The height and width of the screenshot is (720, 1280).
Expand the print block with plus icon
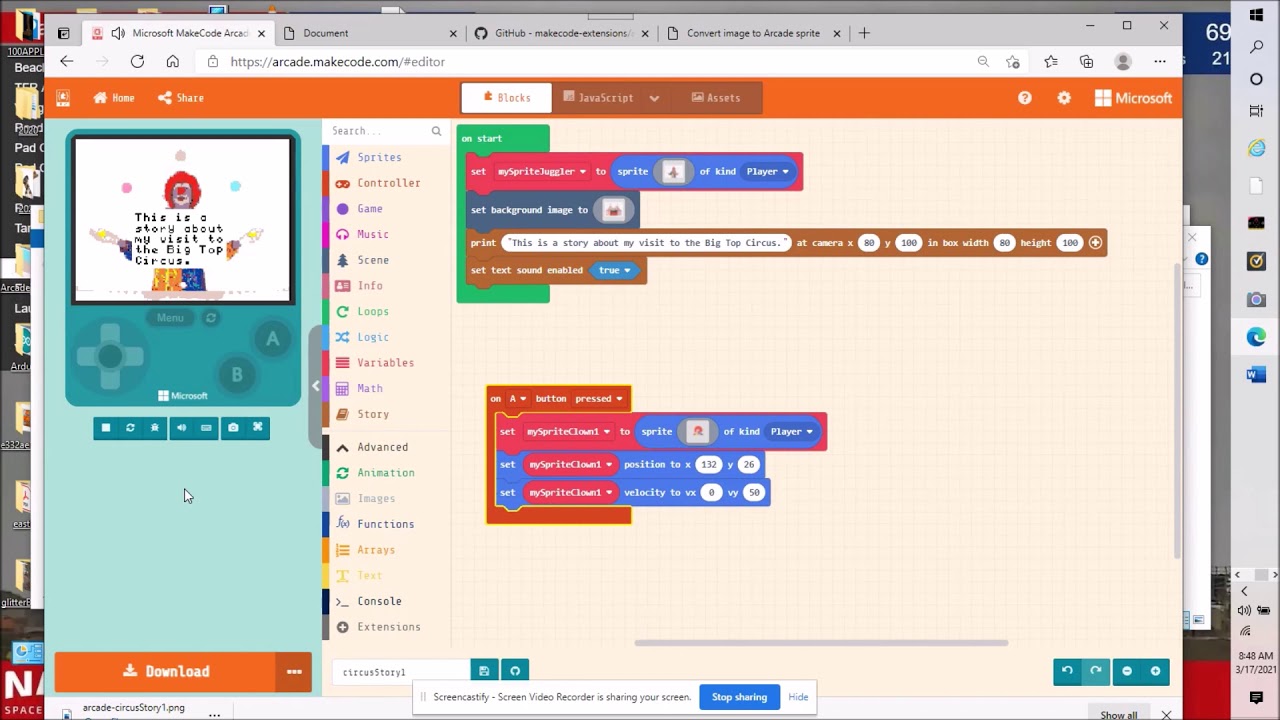click(1095, 242)
